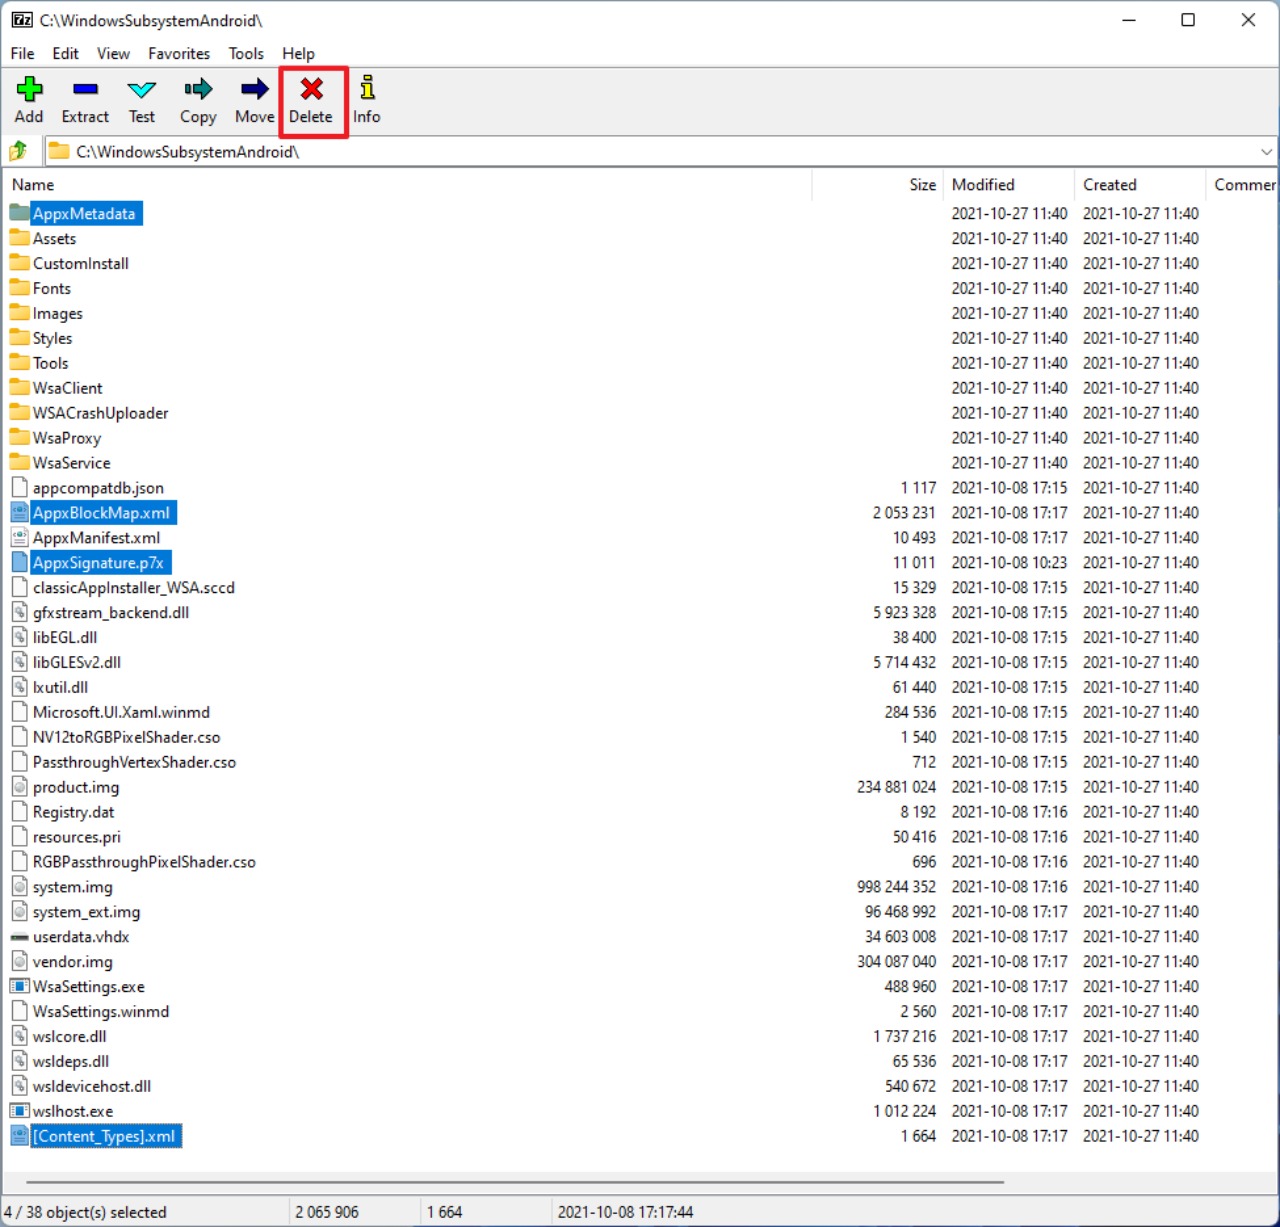This screenshot has width=1280, height=1227.
Task: Select Microsoft.UI.Xaml.winmd file
Action: (121, 712)
